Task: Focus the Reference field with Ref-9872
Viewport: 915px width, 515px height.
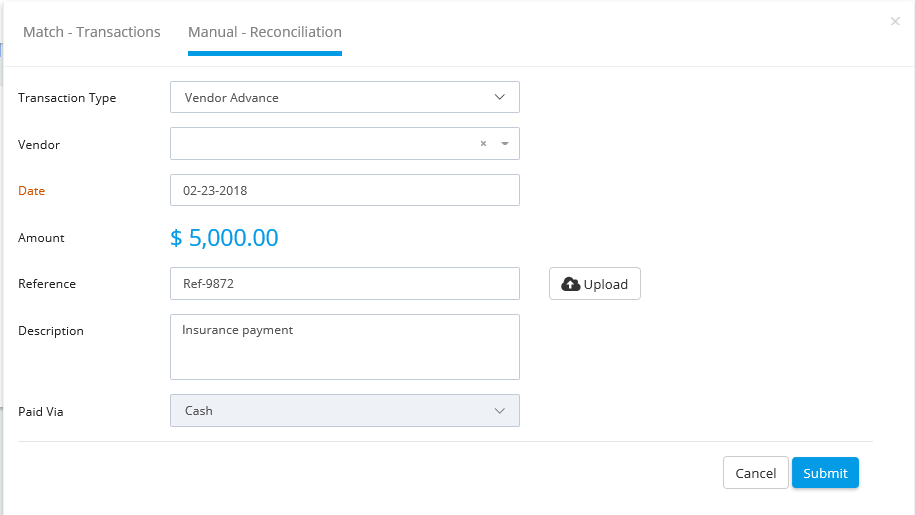Action: (x=345, y=283)
